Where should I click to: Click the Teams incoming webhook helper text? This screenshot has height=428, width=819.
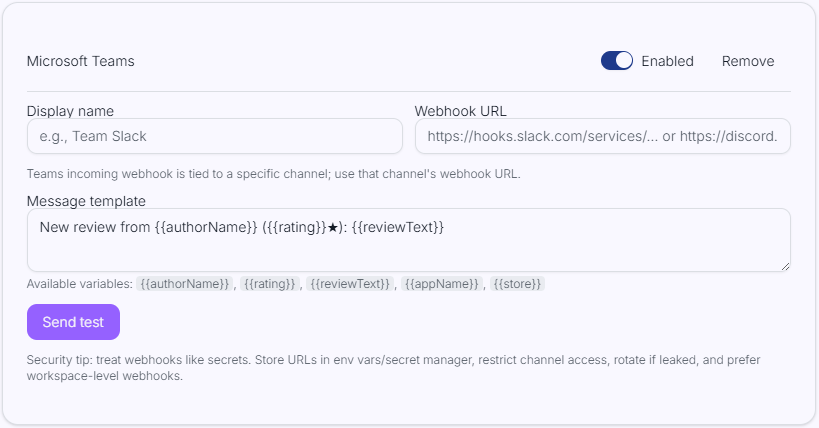[273, 173]
